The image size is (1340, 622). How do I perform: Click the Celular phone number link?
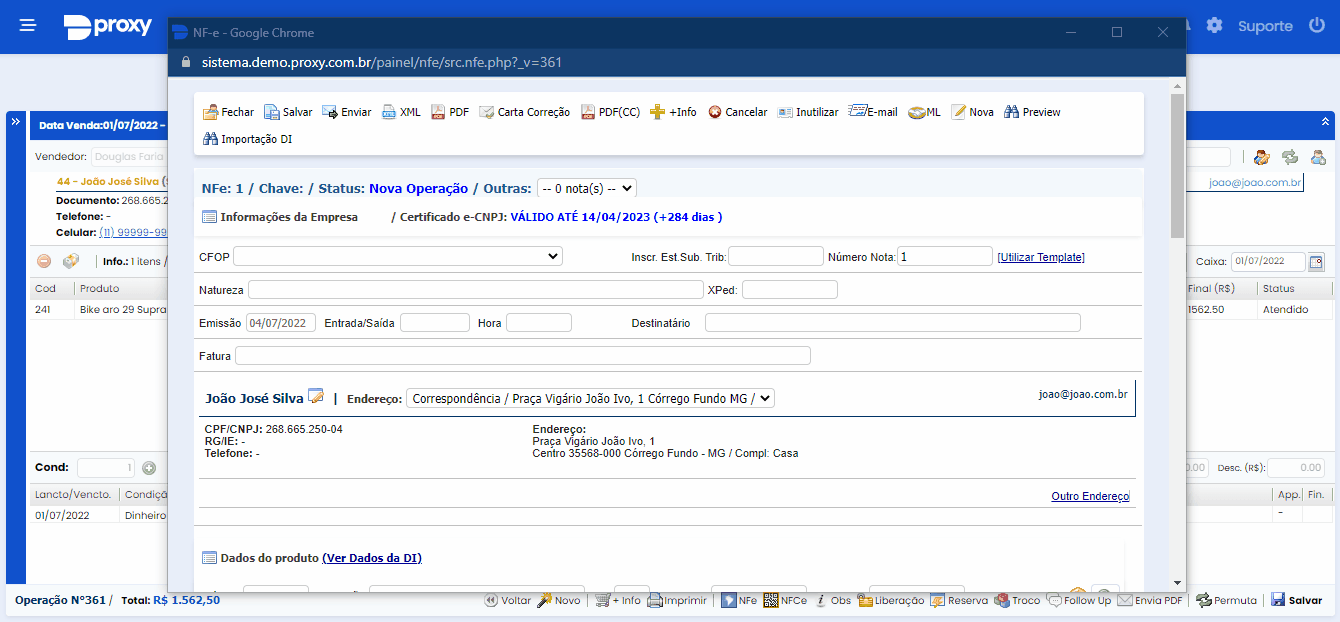(133, 232)
